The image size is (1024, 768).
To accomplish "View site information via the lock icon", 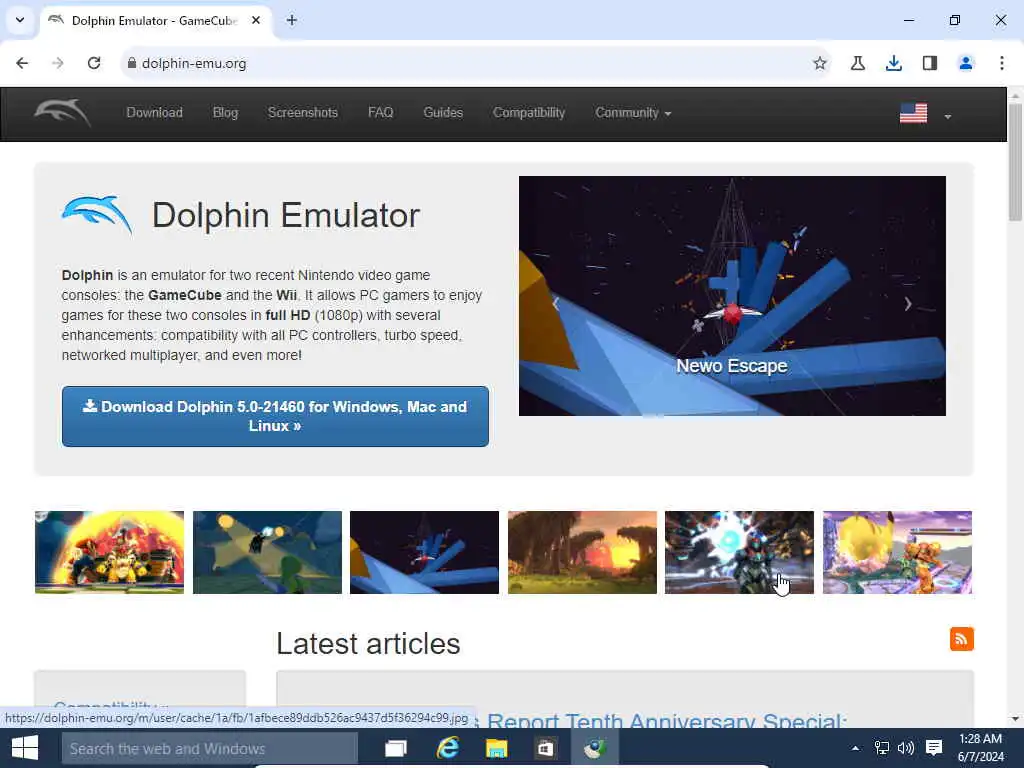I will click(x=132, y=63).
